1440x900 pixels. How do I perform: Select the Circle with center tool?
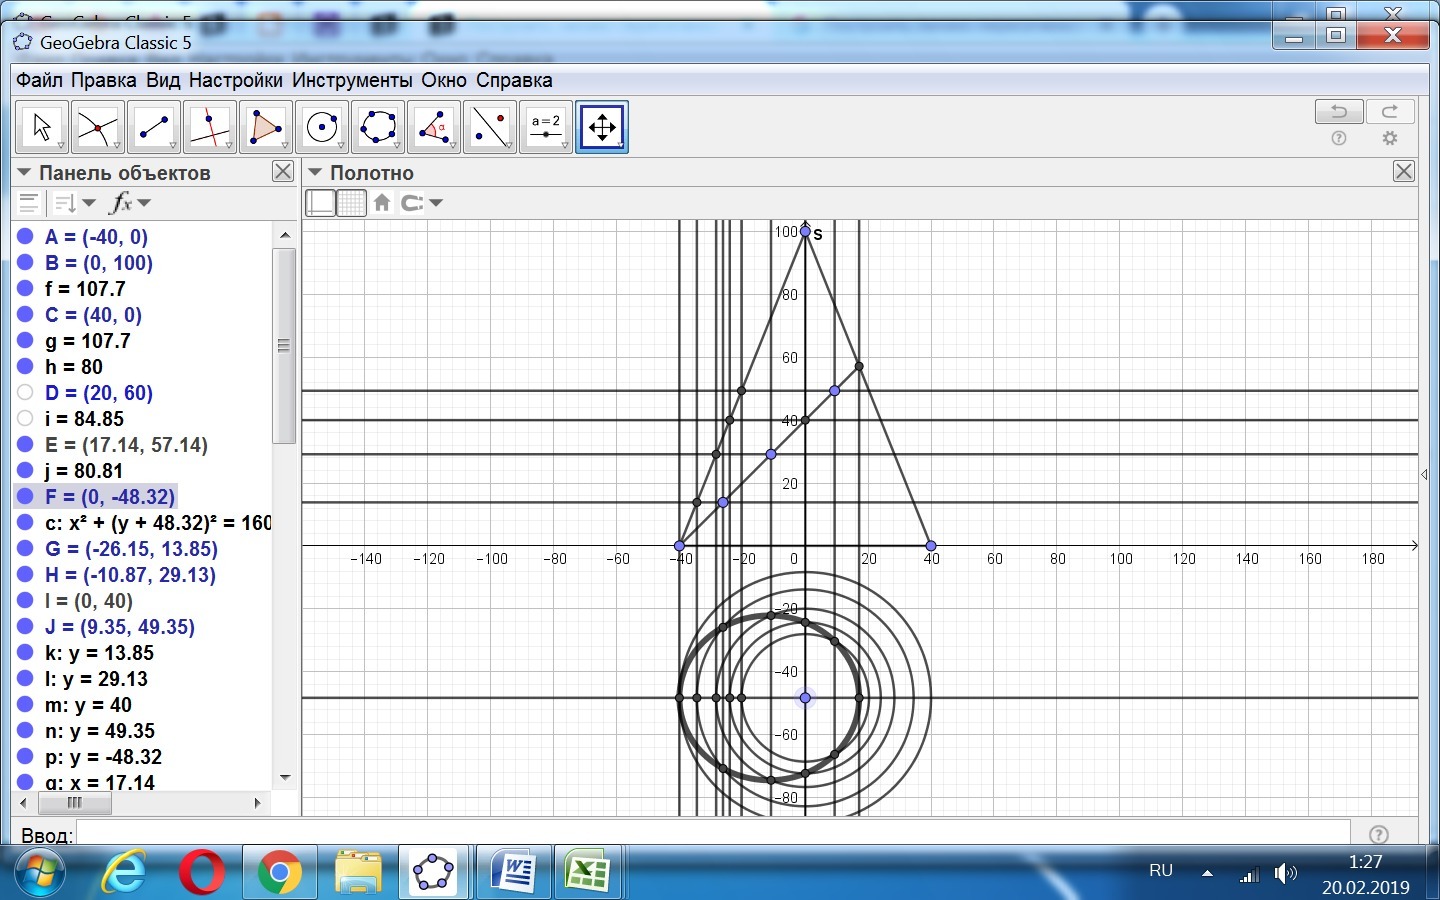321,127
